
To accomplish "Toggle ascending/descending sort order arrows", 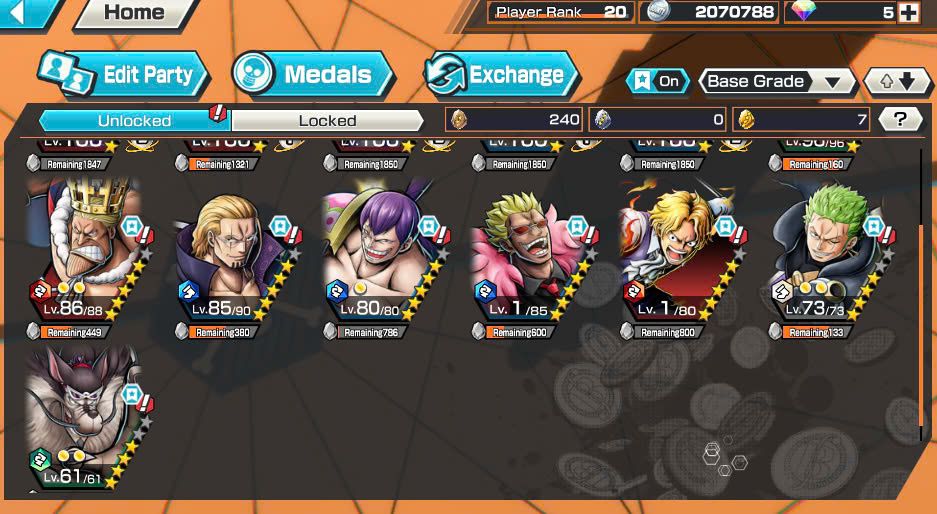I will pos(898,81).
